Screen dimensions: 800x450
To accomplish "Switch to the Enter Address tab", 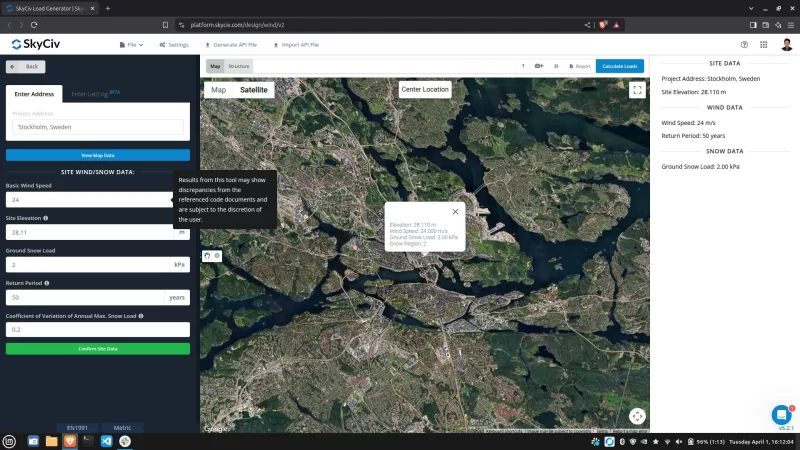I will (x=34, y=94).
